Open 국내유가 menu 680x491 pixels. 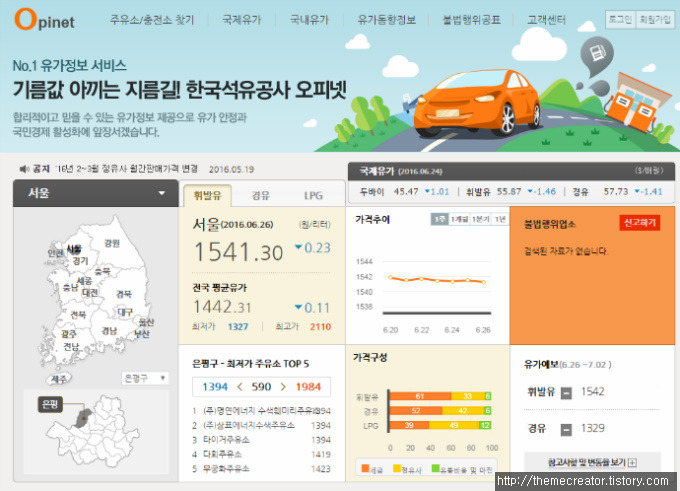coord(309,20)
